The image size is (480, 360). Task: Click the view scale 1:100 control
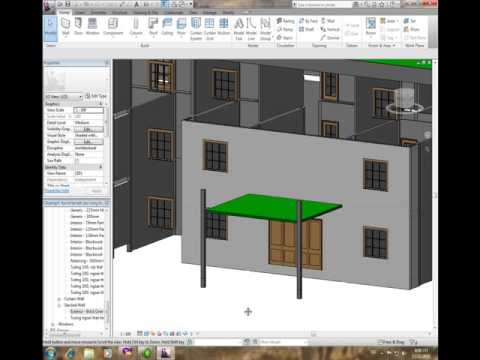pyautogui.click(x=125, y=333)
